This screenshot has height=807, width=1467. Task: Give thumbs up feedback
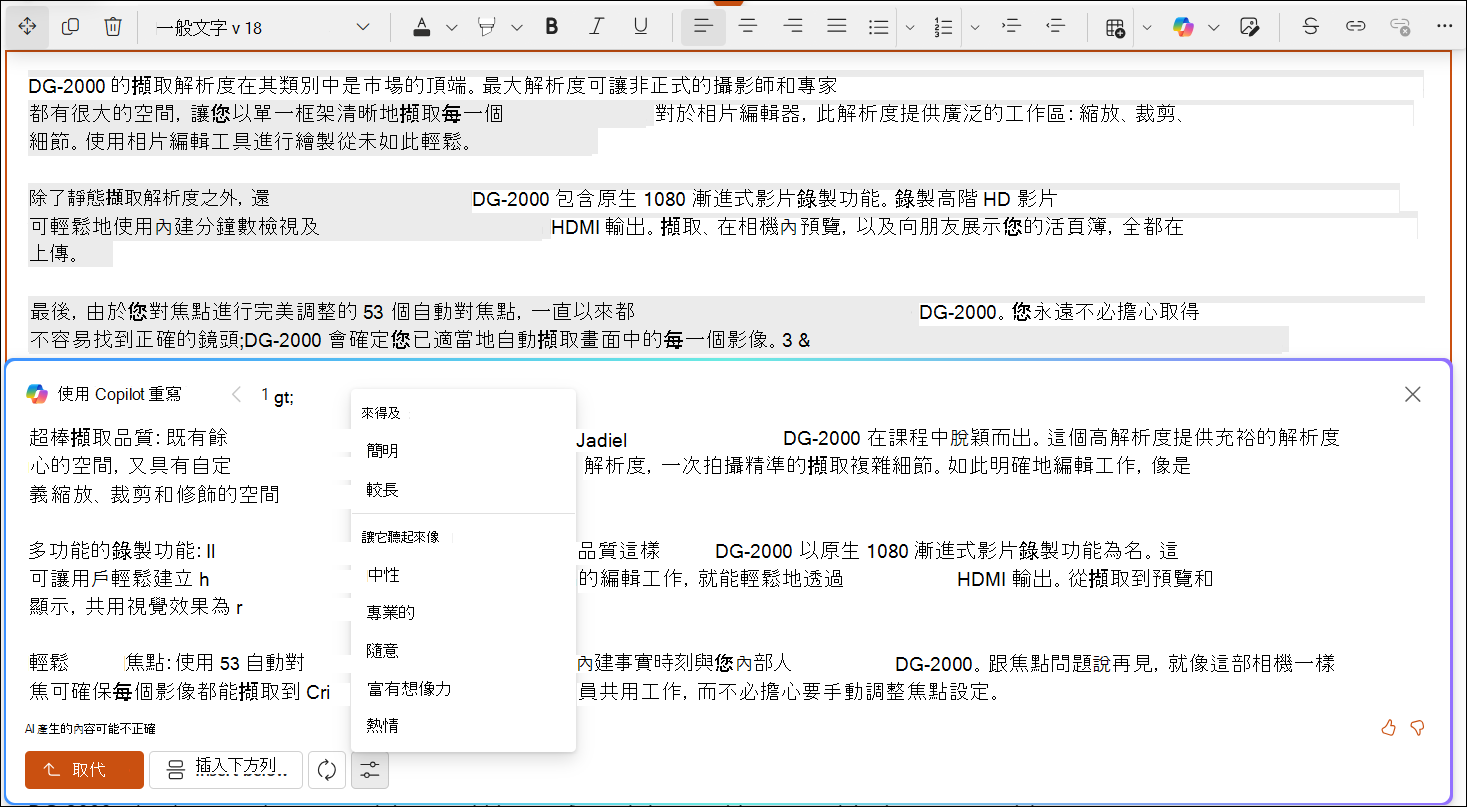(1388, 728)
